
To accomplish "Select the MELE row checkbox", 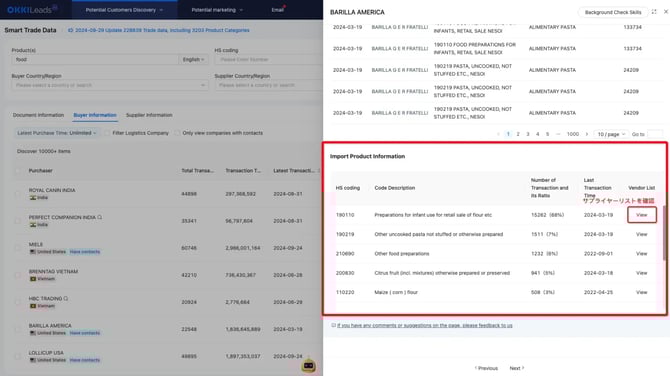I will pos(18,248).
